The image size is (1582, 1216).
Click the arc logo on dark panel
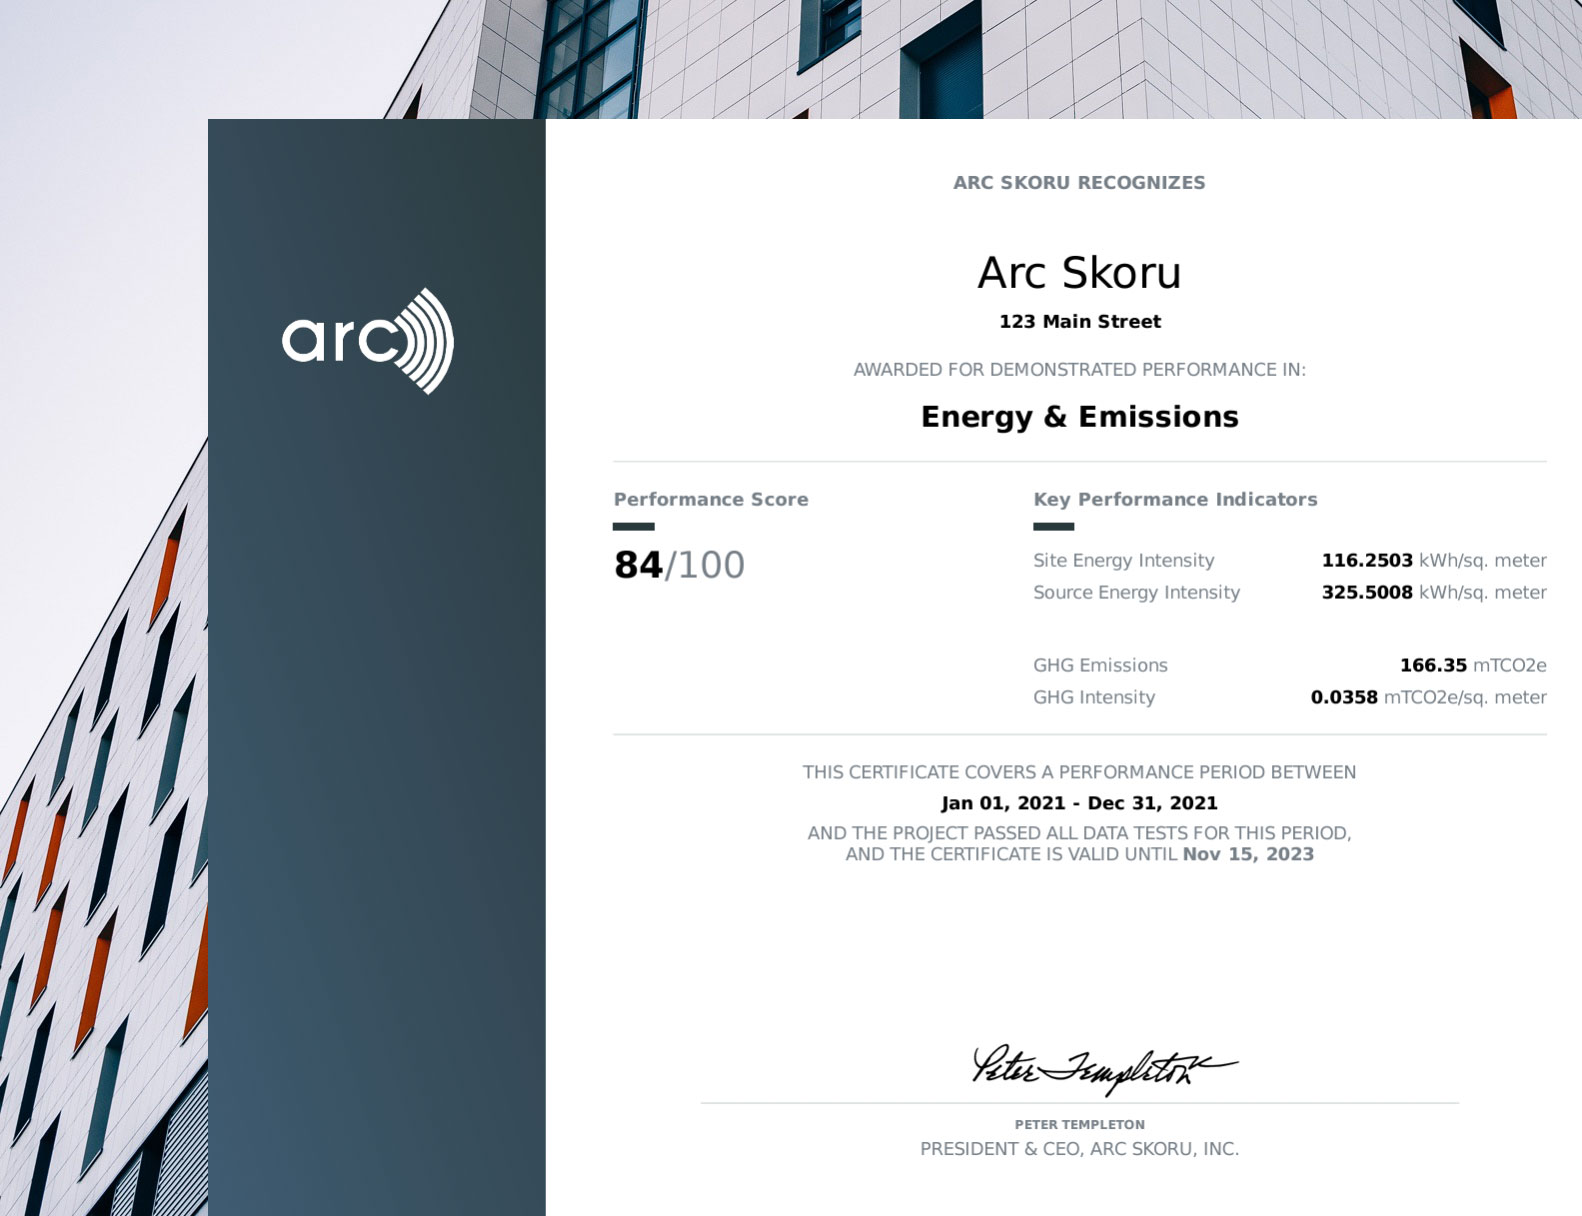point(368,341)
